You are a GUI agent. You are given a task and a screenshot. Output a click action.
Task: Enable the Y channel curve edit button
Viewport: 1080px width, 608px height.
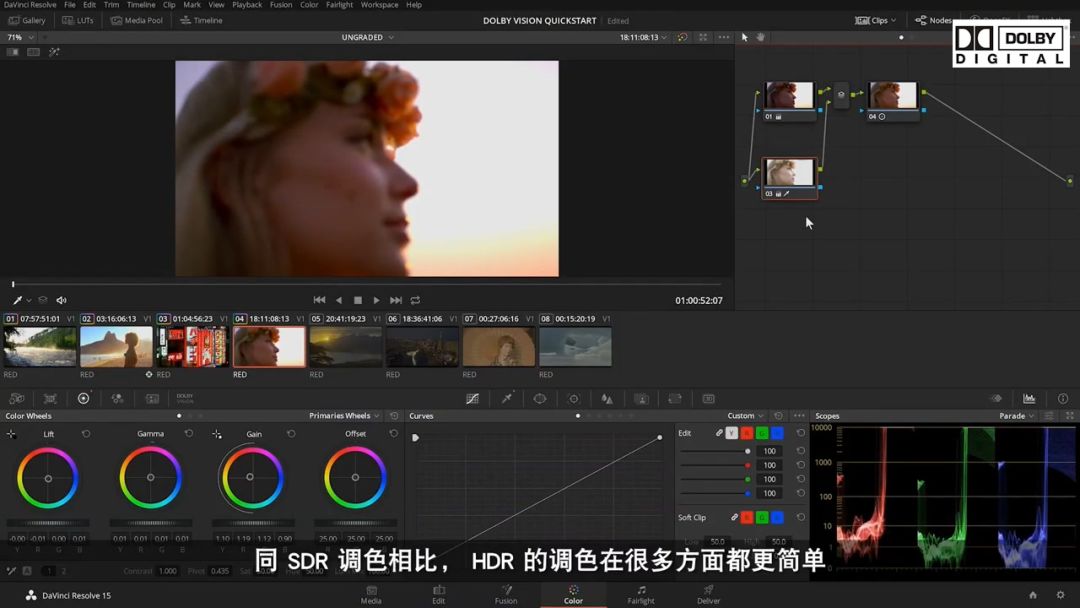pos(731,433)
